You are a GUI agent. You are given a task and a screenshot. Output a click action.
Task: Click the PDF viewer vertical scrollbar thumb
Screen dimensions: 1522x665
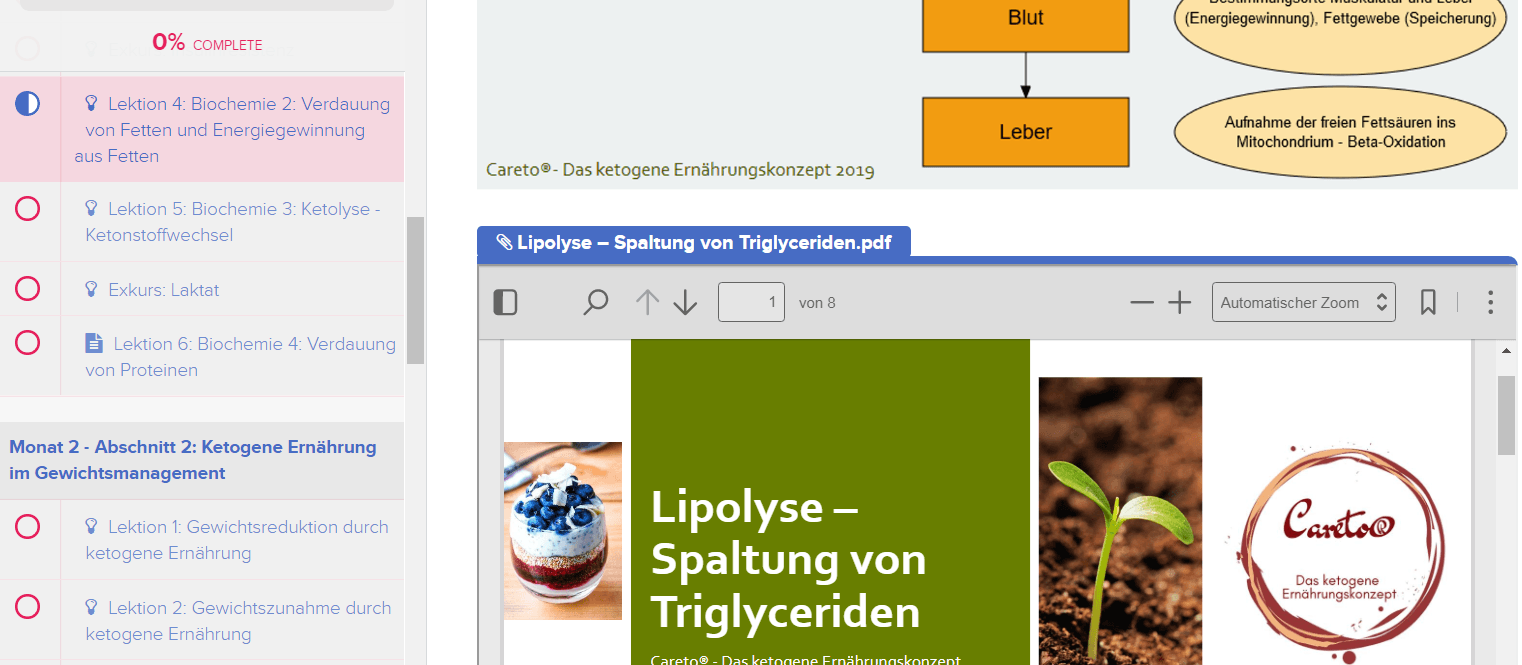click(x=1506, y=415)
